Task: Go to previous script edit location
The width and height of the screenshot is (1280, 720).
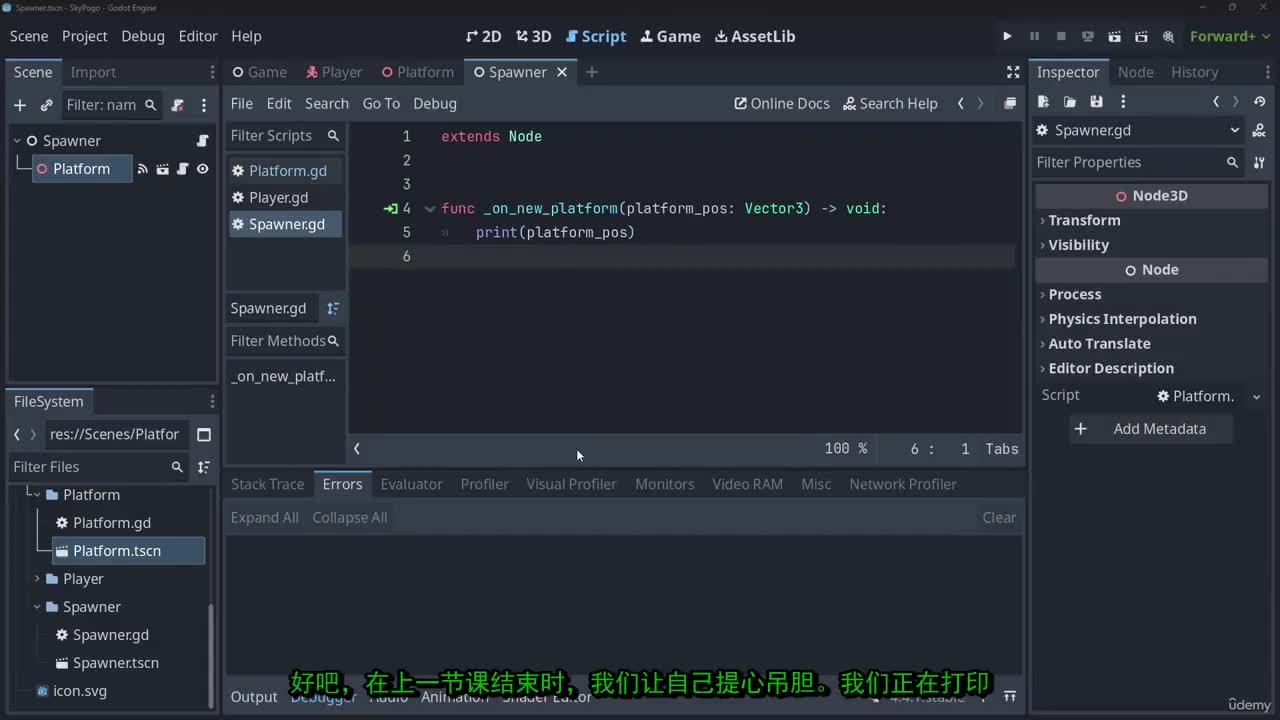Action: [961, 103]
